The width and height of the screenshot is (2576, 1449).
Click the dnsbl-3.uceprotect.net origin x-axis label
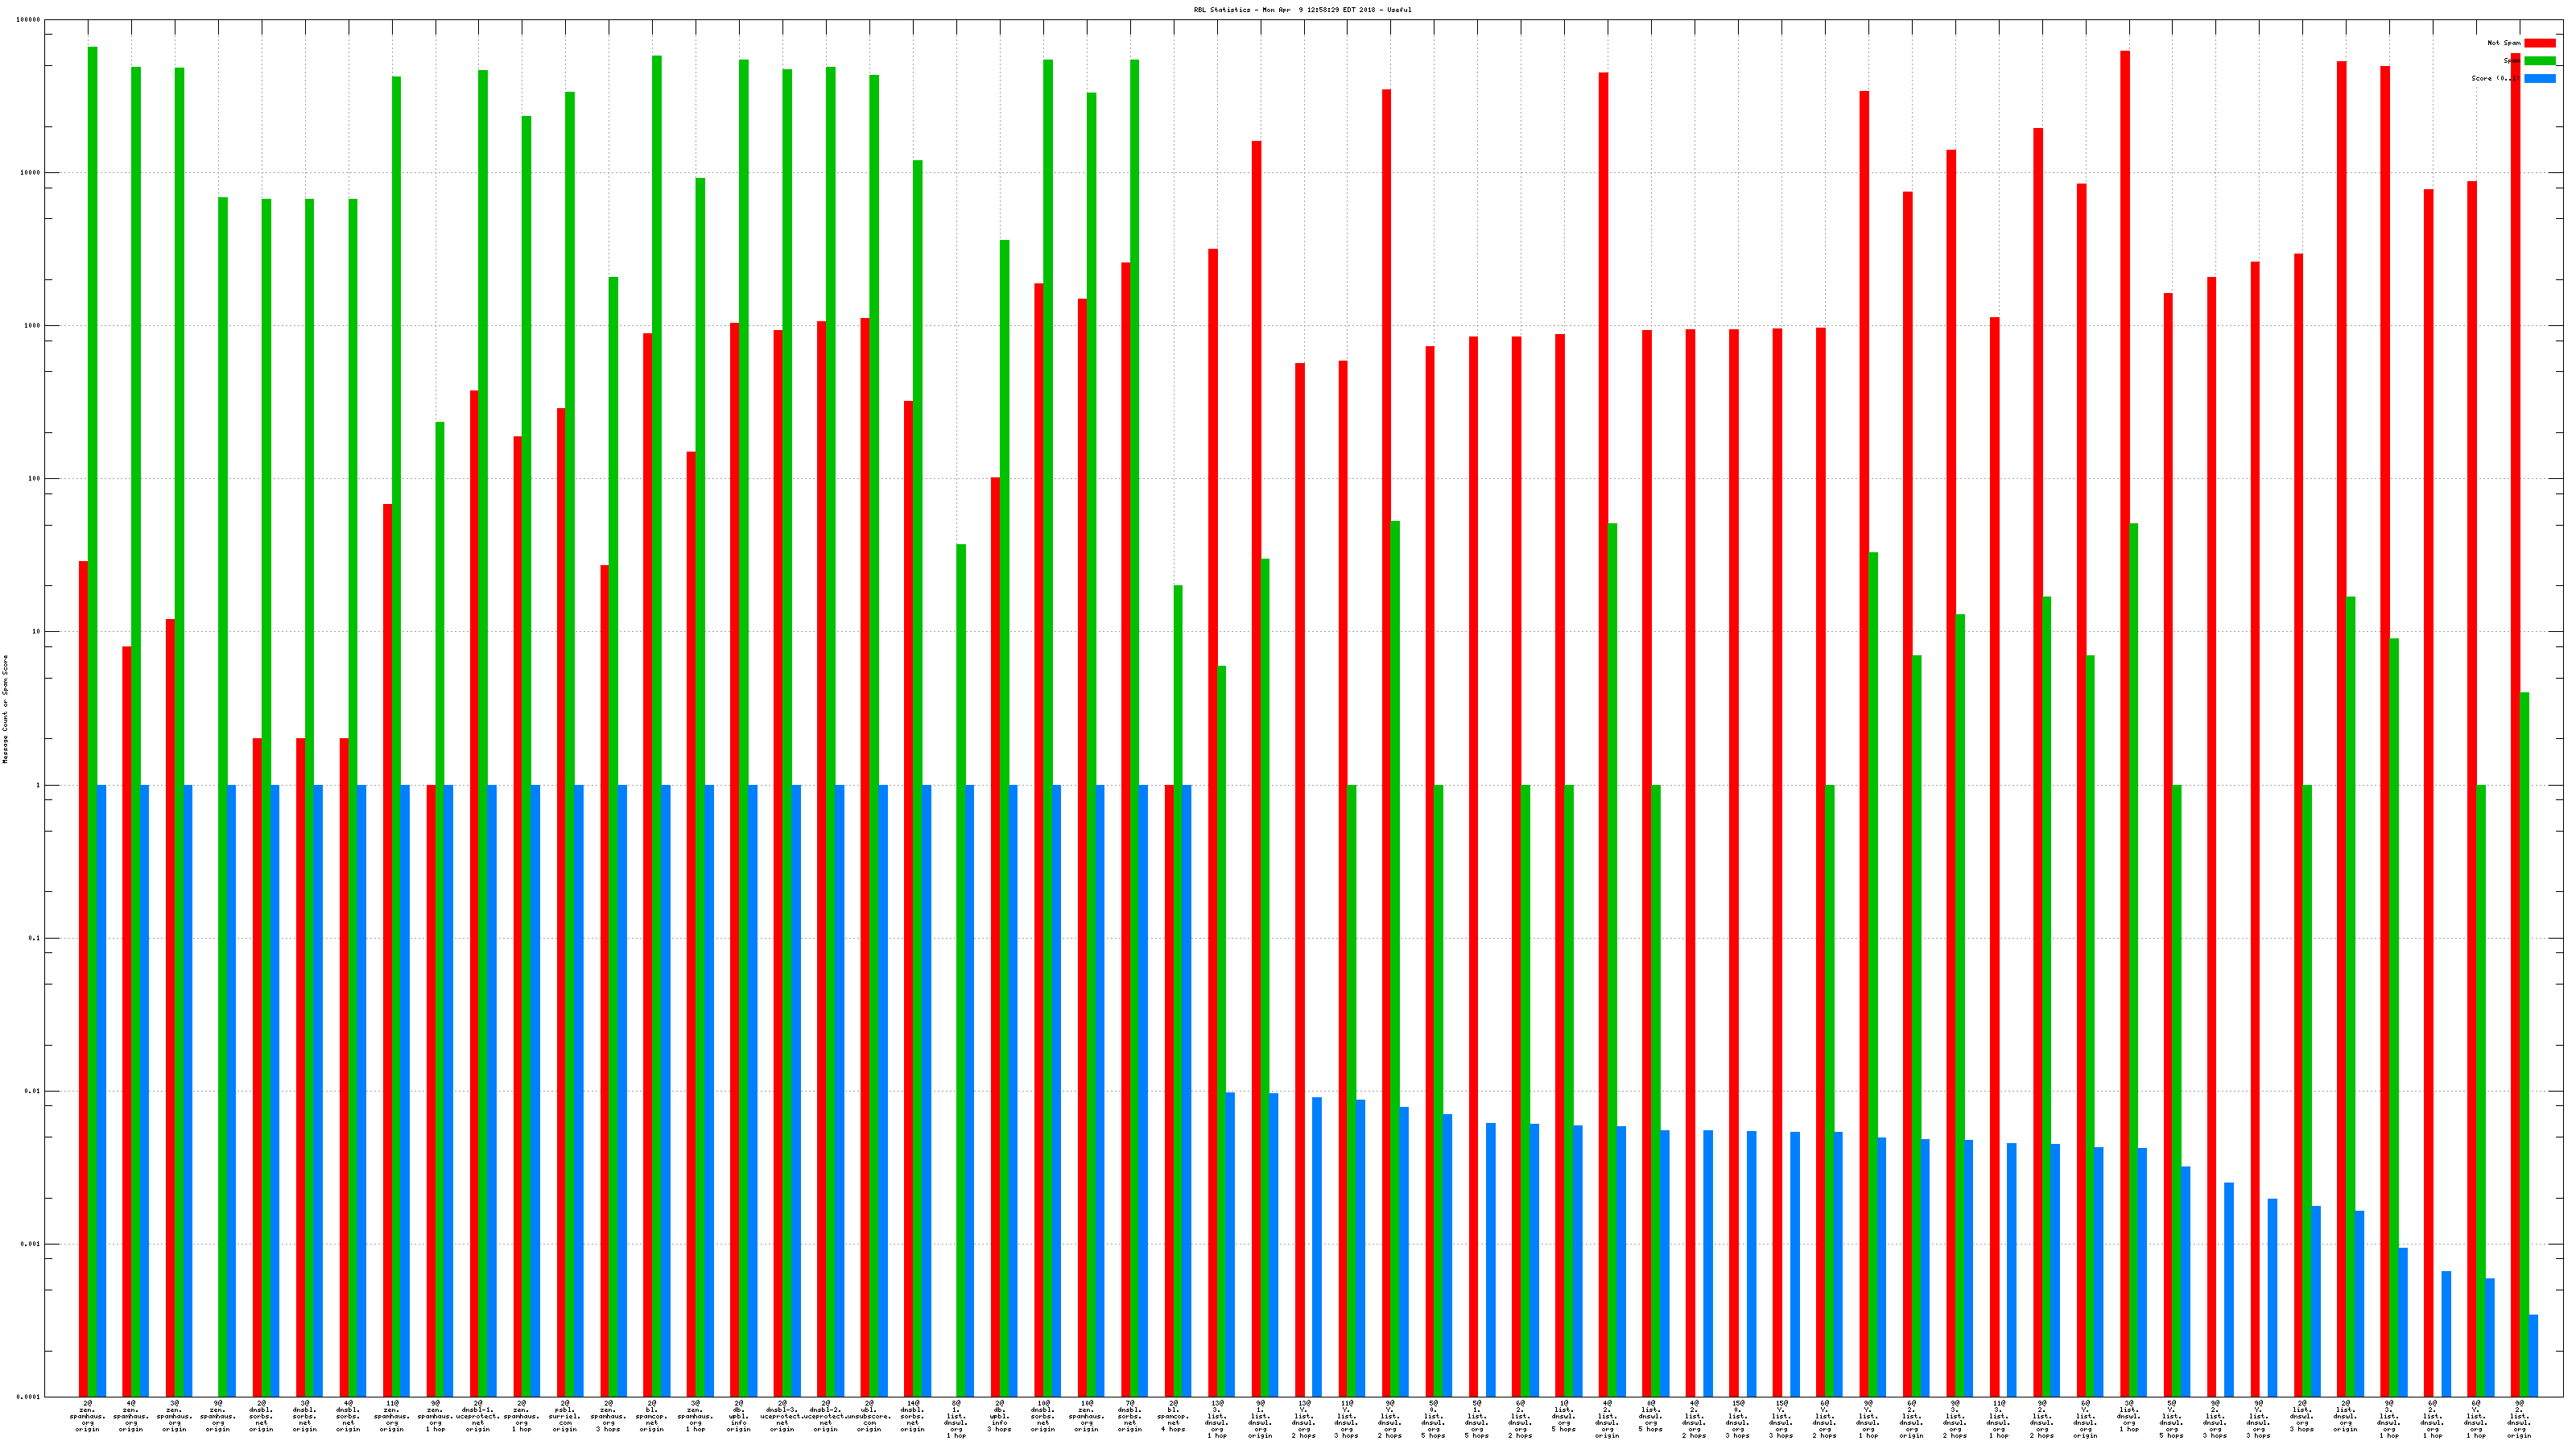(x=782, y=1416)
